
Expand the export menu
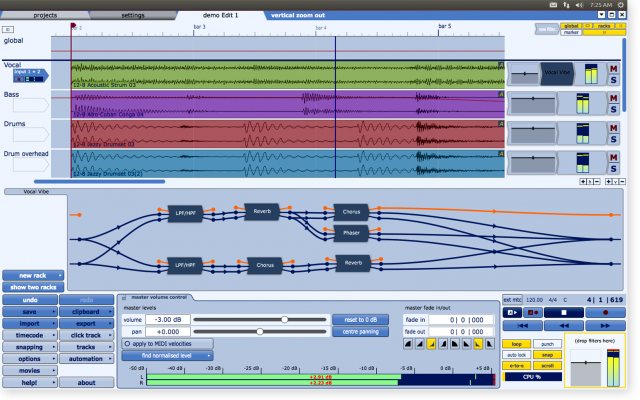(x=87, y=324)
